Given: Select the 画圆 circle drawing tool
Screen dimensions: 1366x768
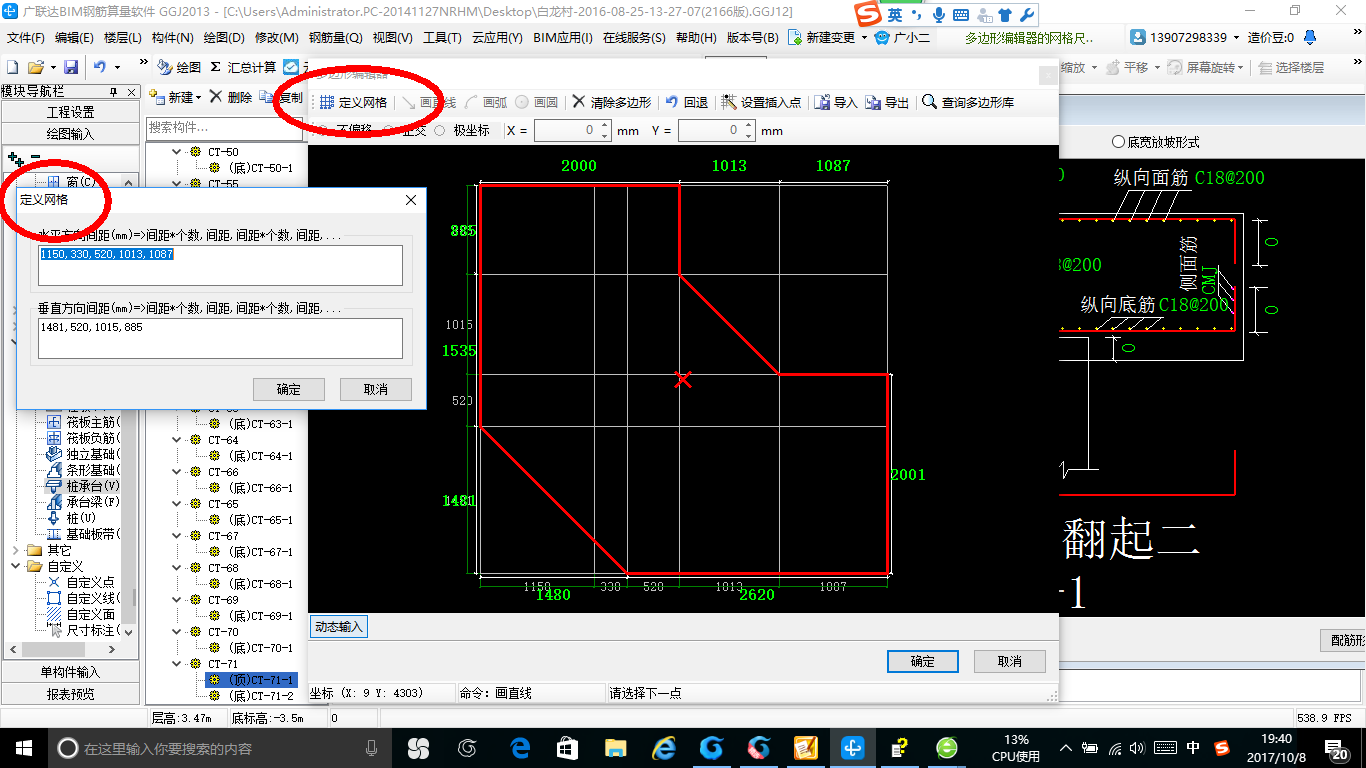Looking at the screenshot, I should (537, 102).
